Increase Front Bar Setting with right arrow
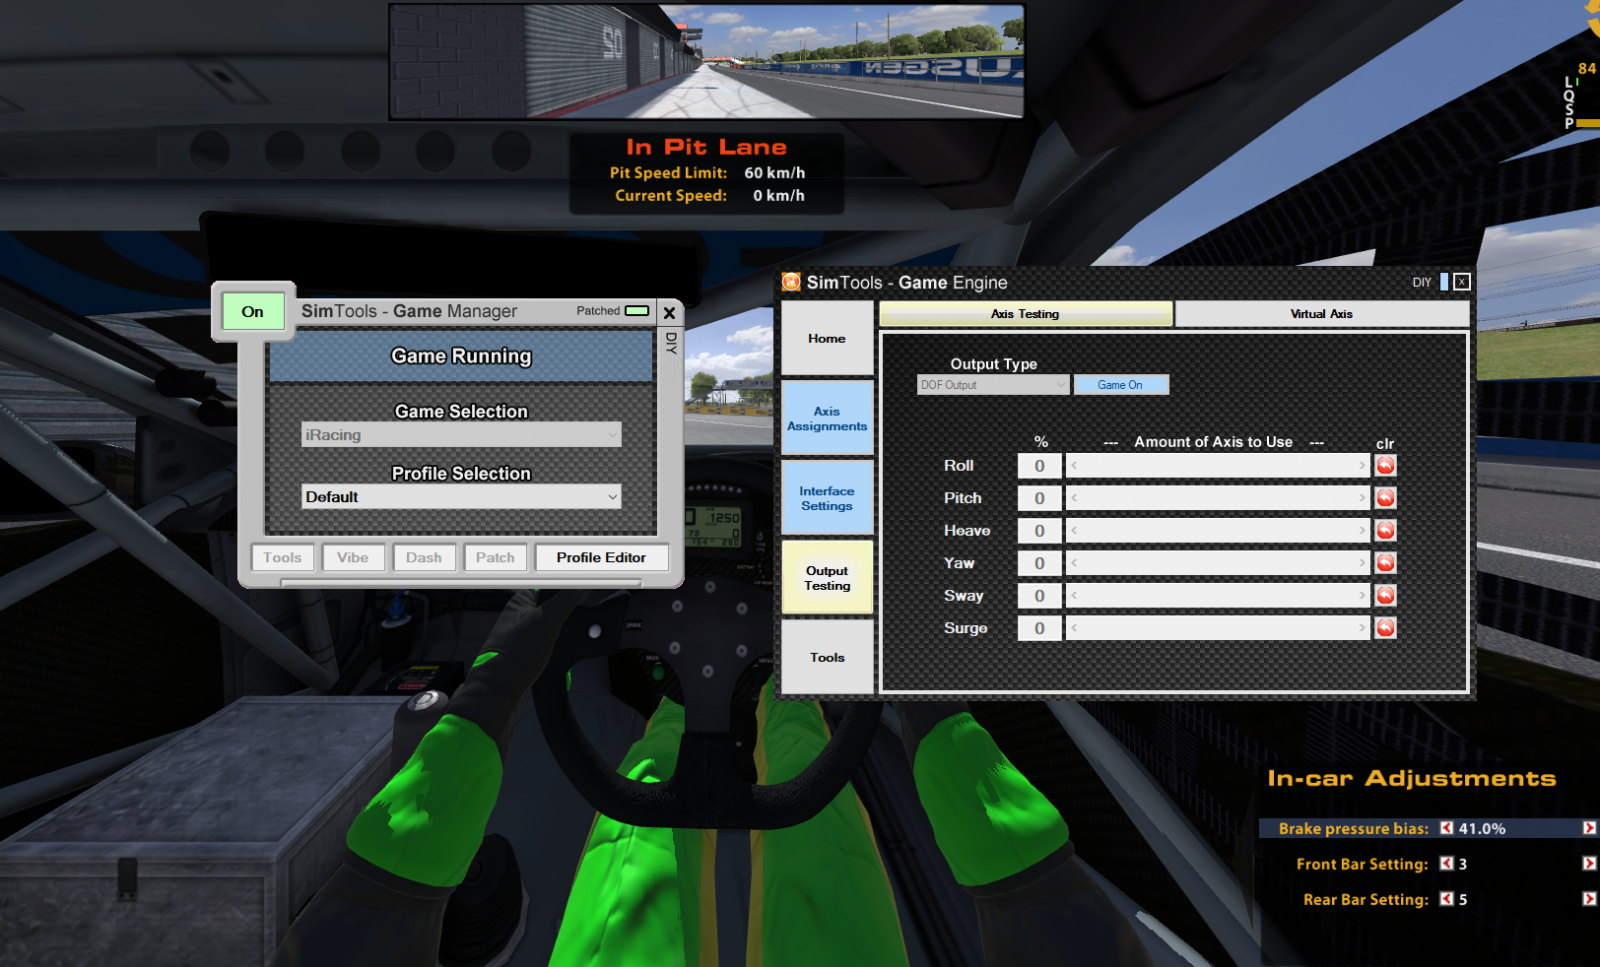The image size is (1600, 967). [x=1589, y=863]
